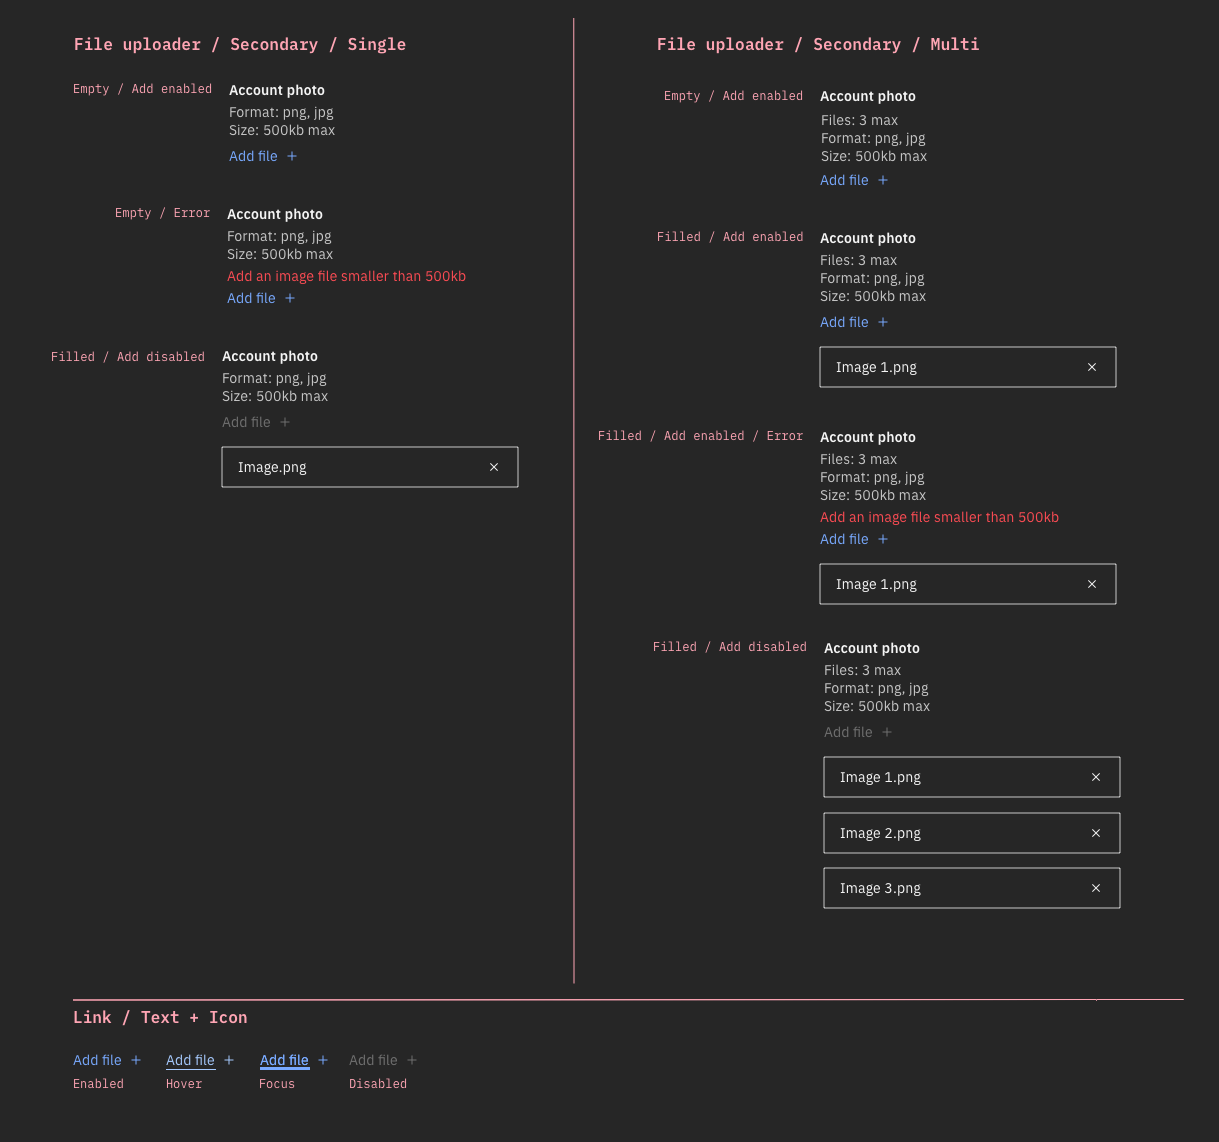Click the X icon to remove Image.png
The image size is (1219, 1142).
pos(494,466)
